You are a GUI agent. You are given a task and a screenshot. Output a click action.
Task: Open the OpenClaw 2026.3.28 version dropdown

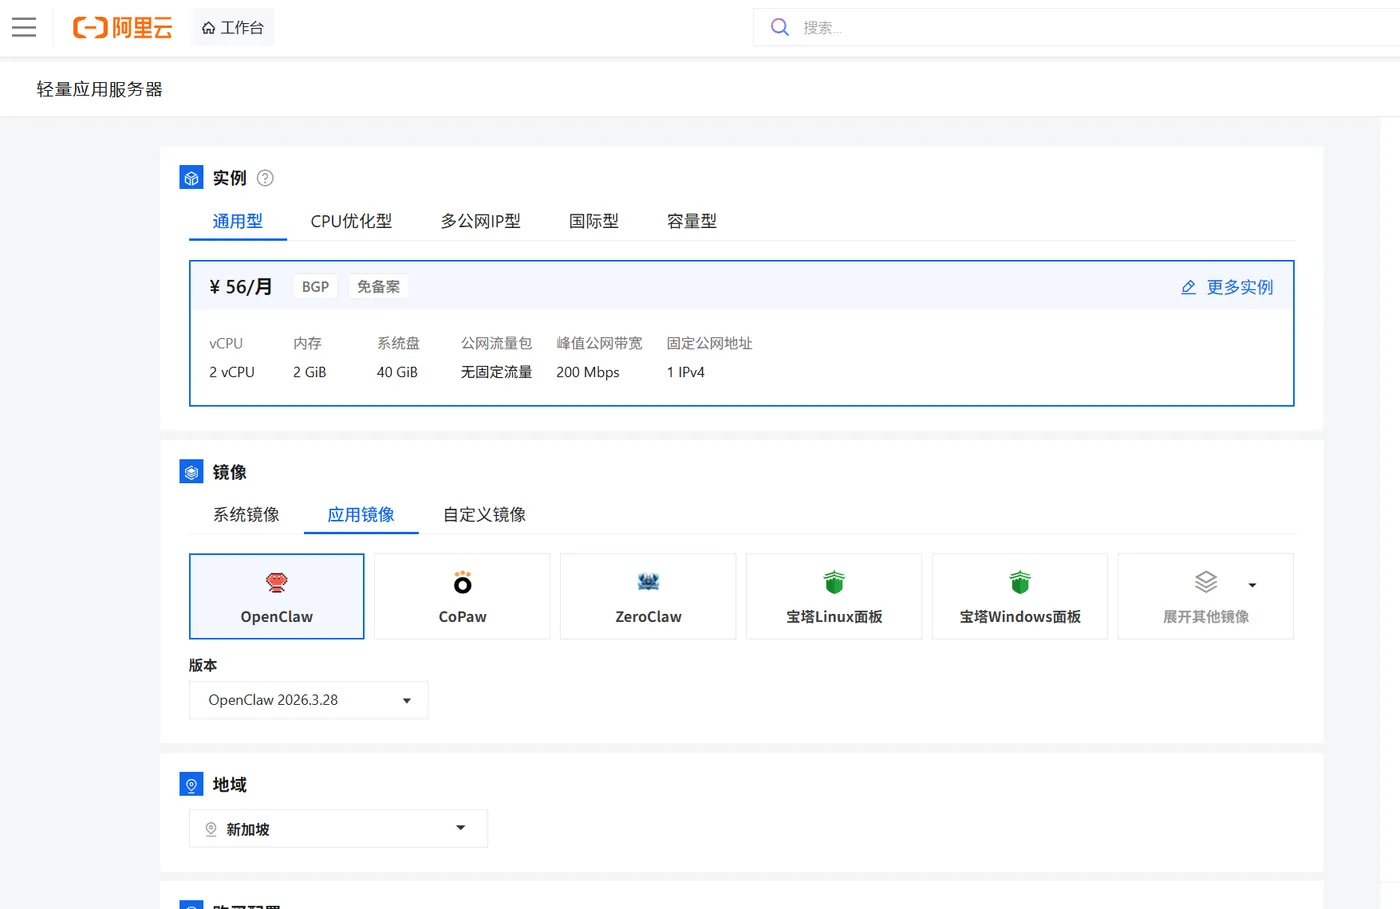coord(309,700)
